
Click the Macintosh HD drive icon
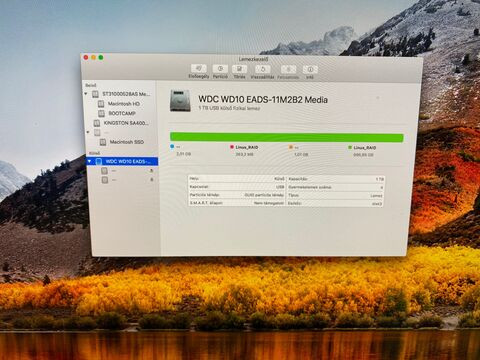pyautogui.click(x=101, y=104)
